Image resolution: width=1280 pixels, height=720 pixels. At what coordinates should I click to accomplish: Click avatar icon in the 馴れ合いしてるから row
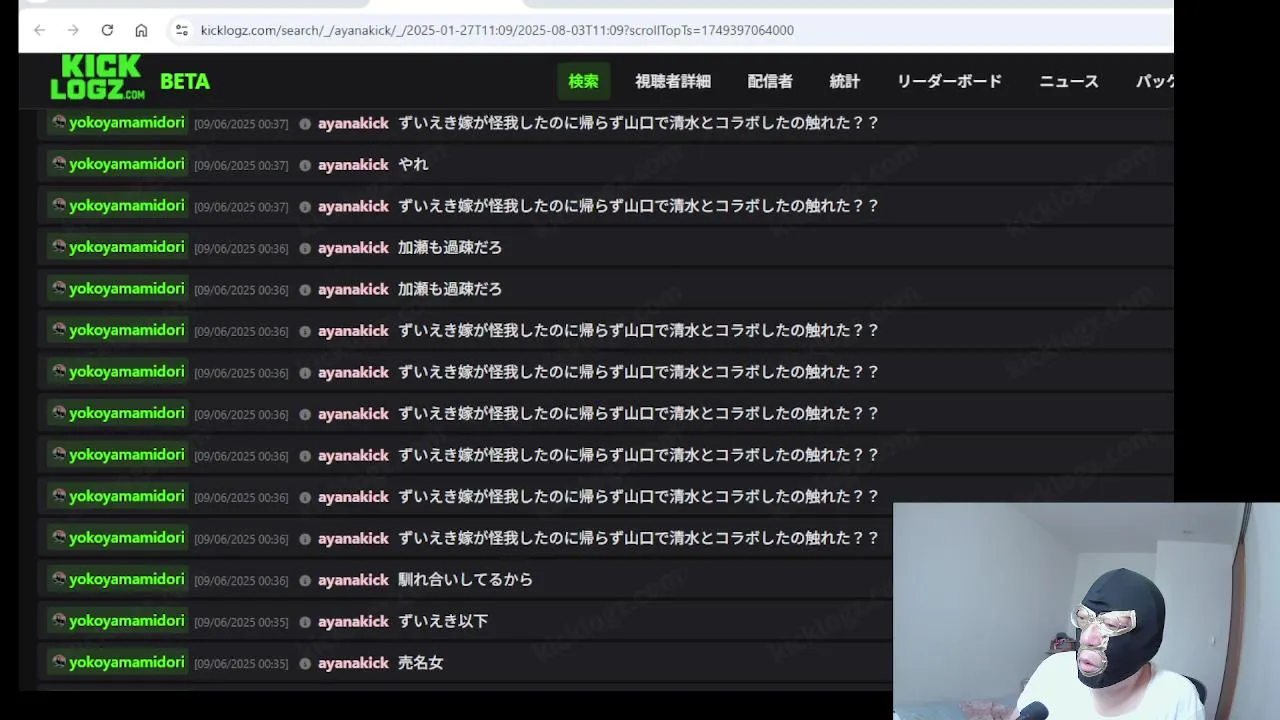tap(59, 579)
